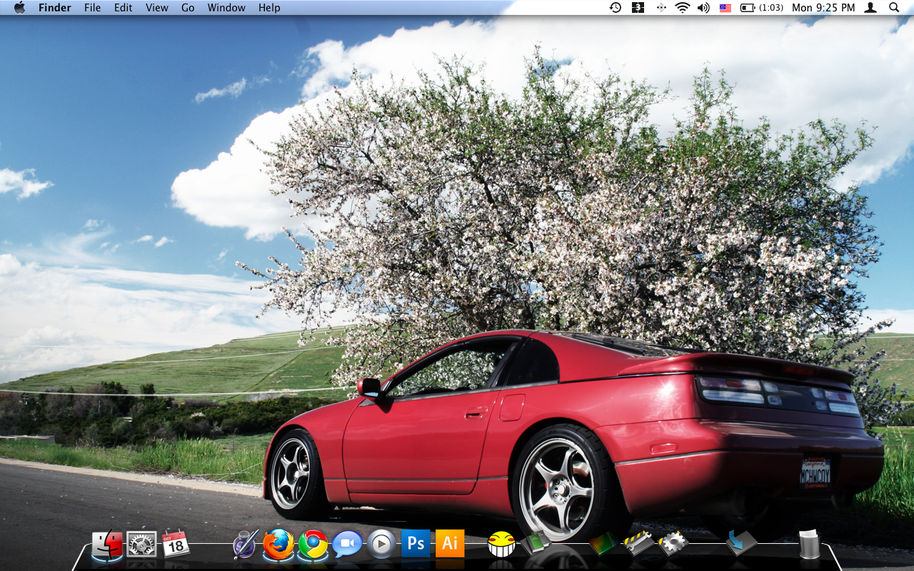The image size is (914, 571).
Task: Click the Mon 9:25 PM clock
Action: click(x=823, y=8)
